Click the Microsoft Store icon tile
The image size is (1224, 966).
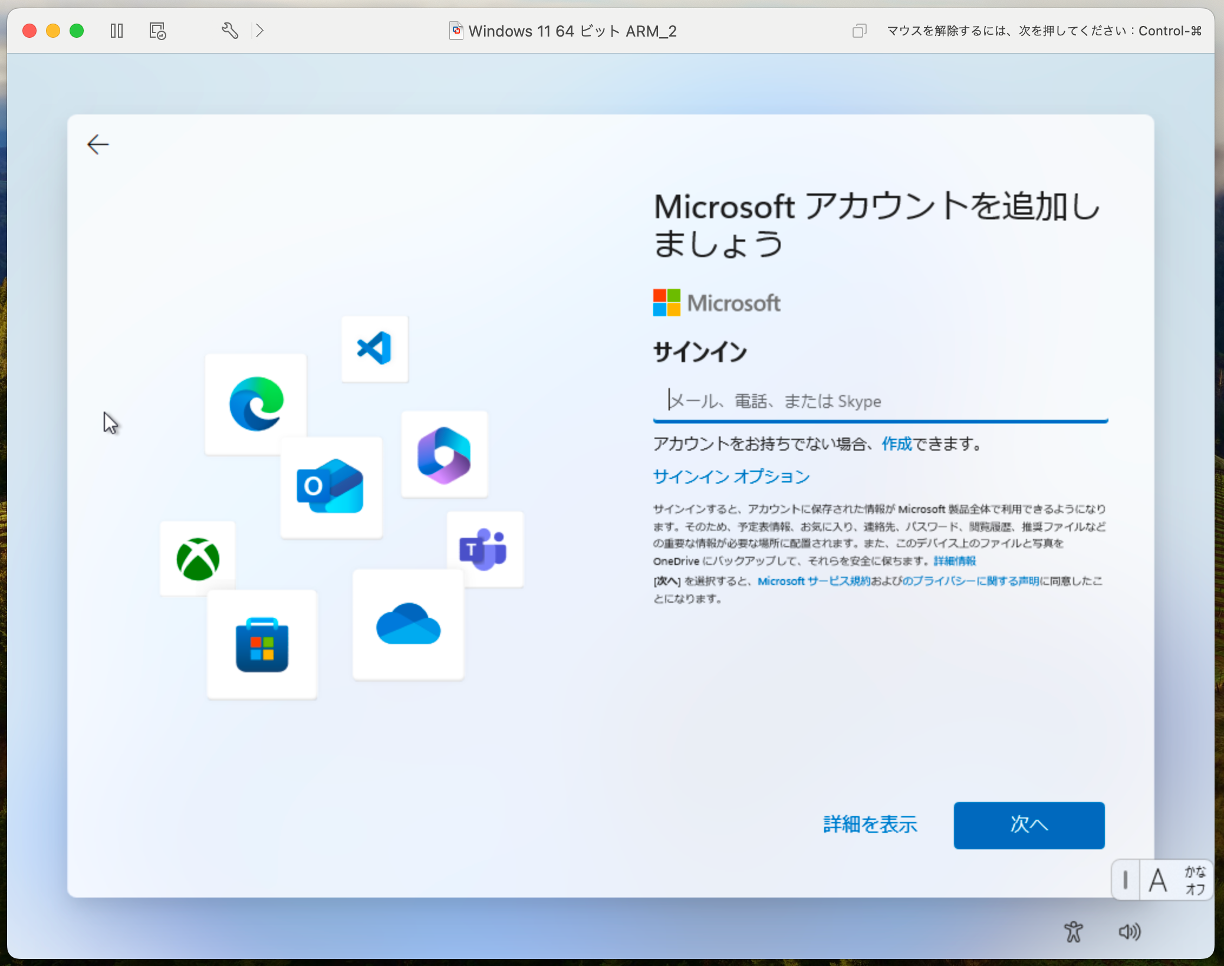coord(262,644)
